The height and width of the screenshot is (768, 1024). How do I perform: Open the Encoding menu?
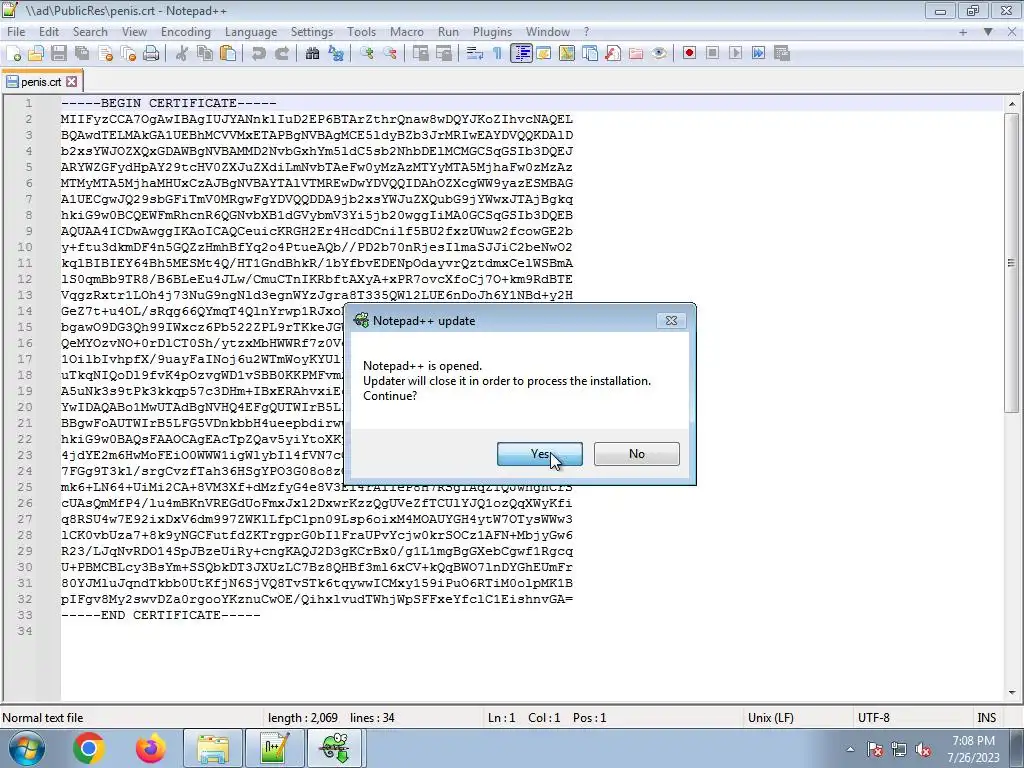(x=186, y=31)
